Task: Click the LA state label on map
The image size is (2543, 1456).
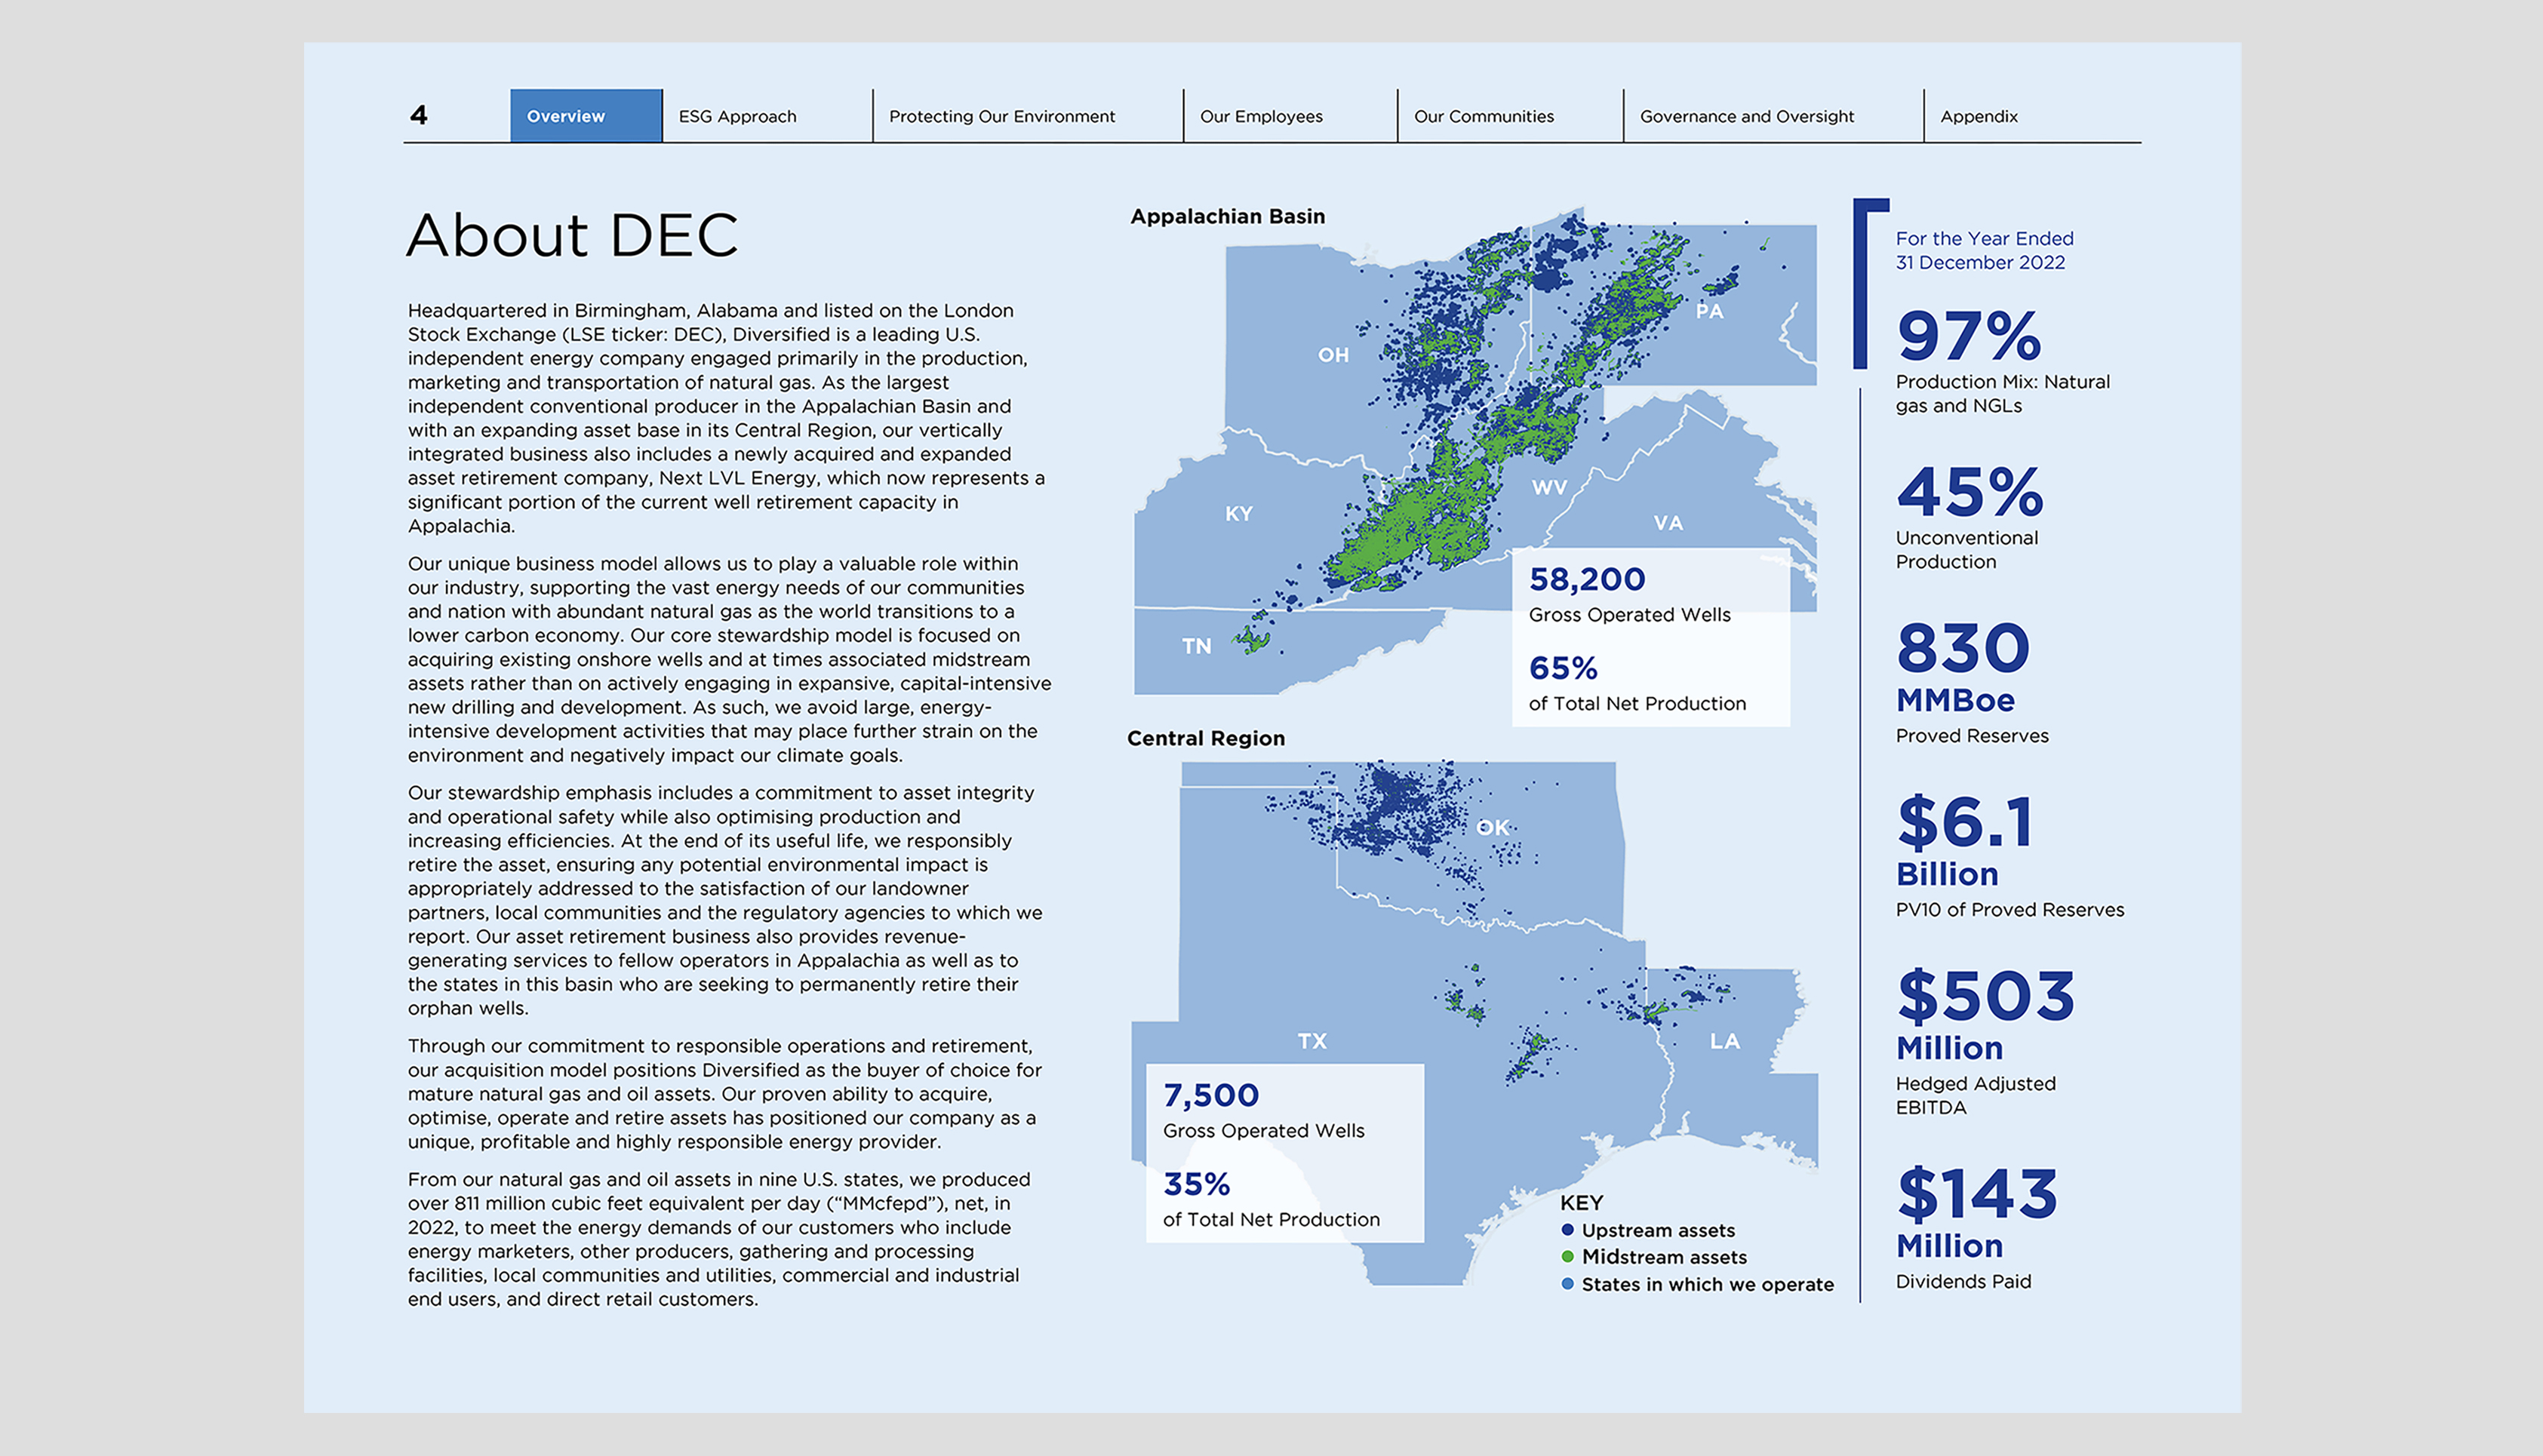Action: coord(1725,1042)
